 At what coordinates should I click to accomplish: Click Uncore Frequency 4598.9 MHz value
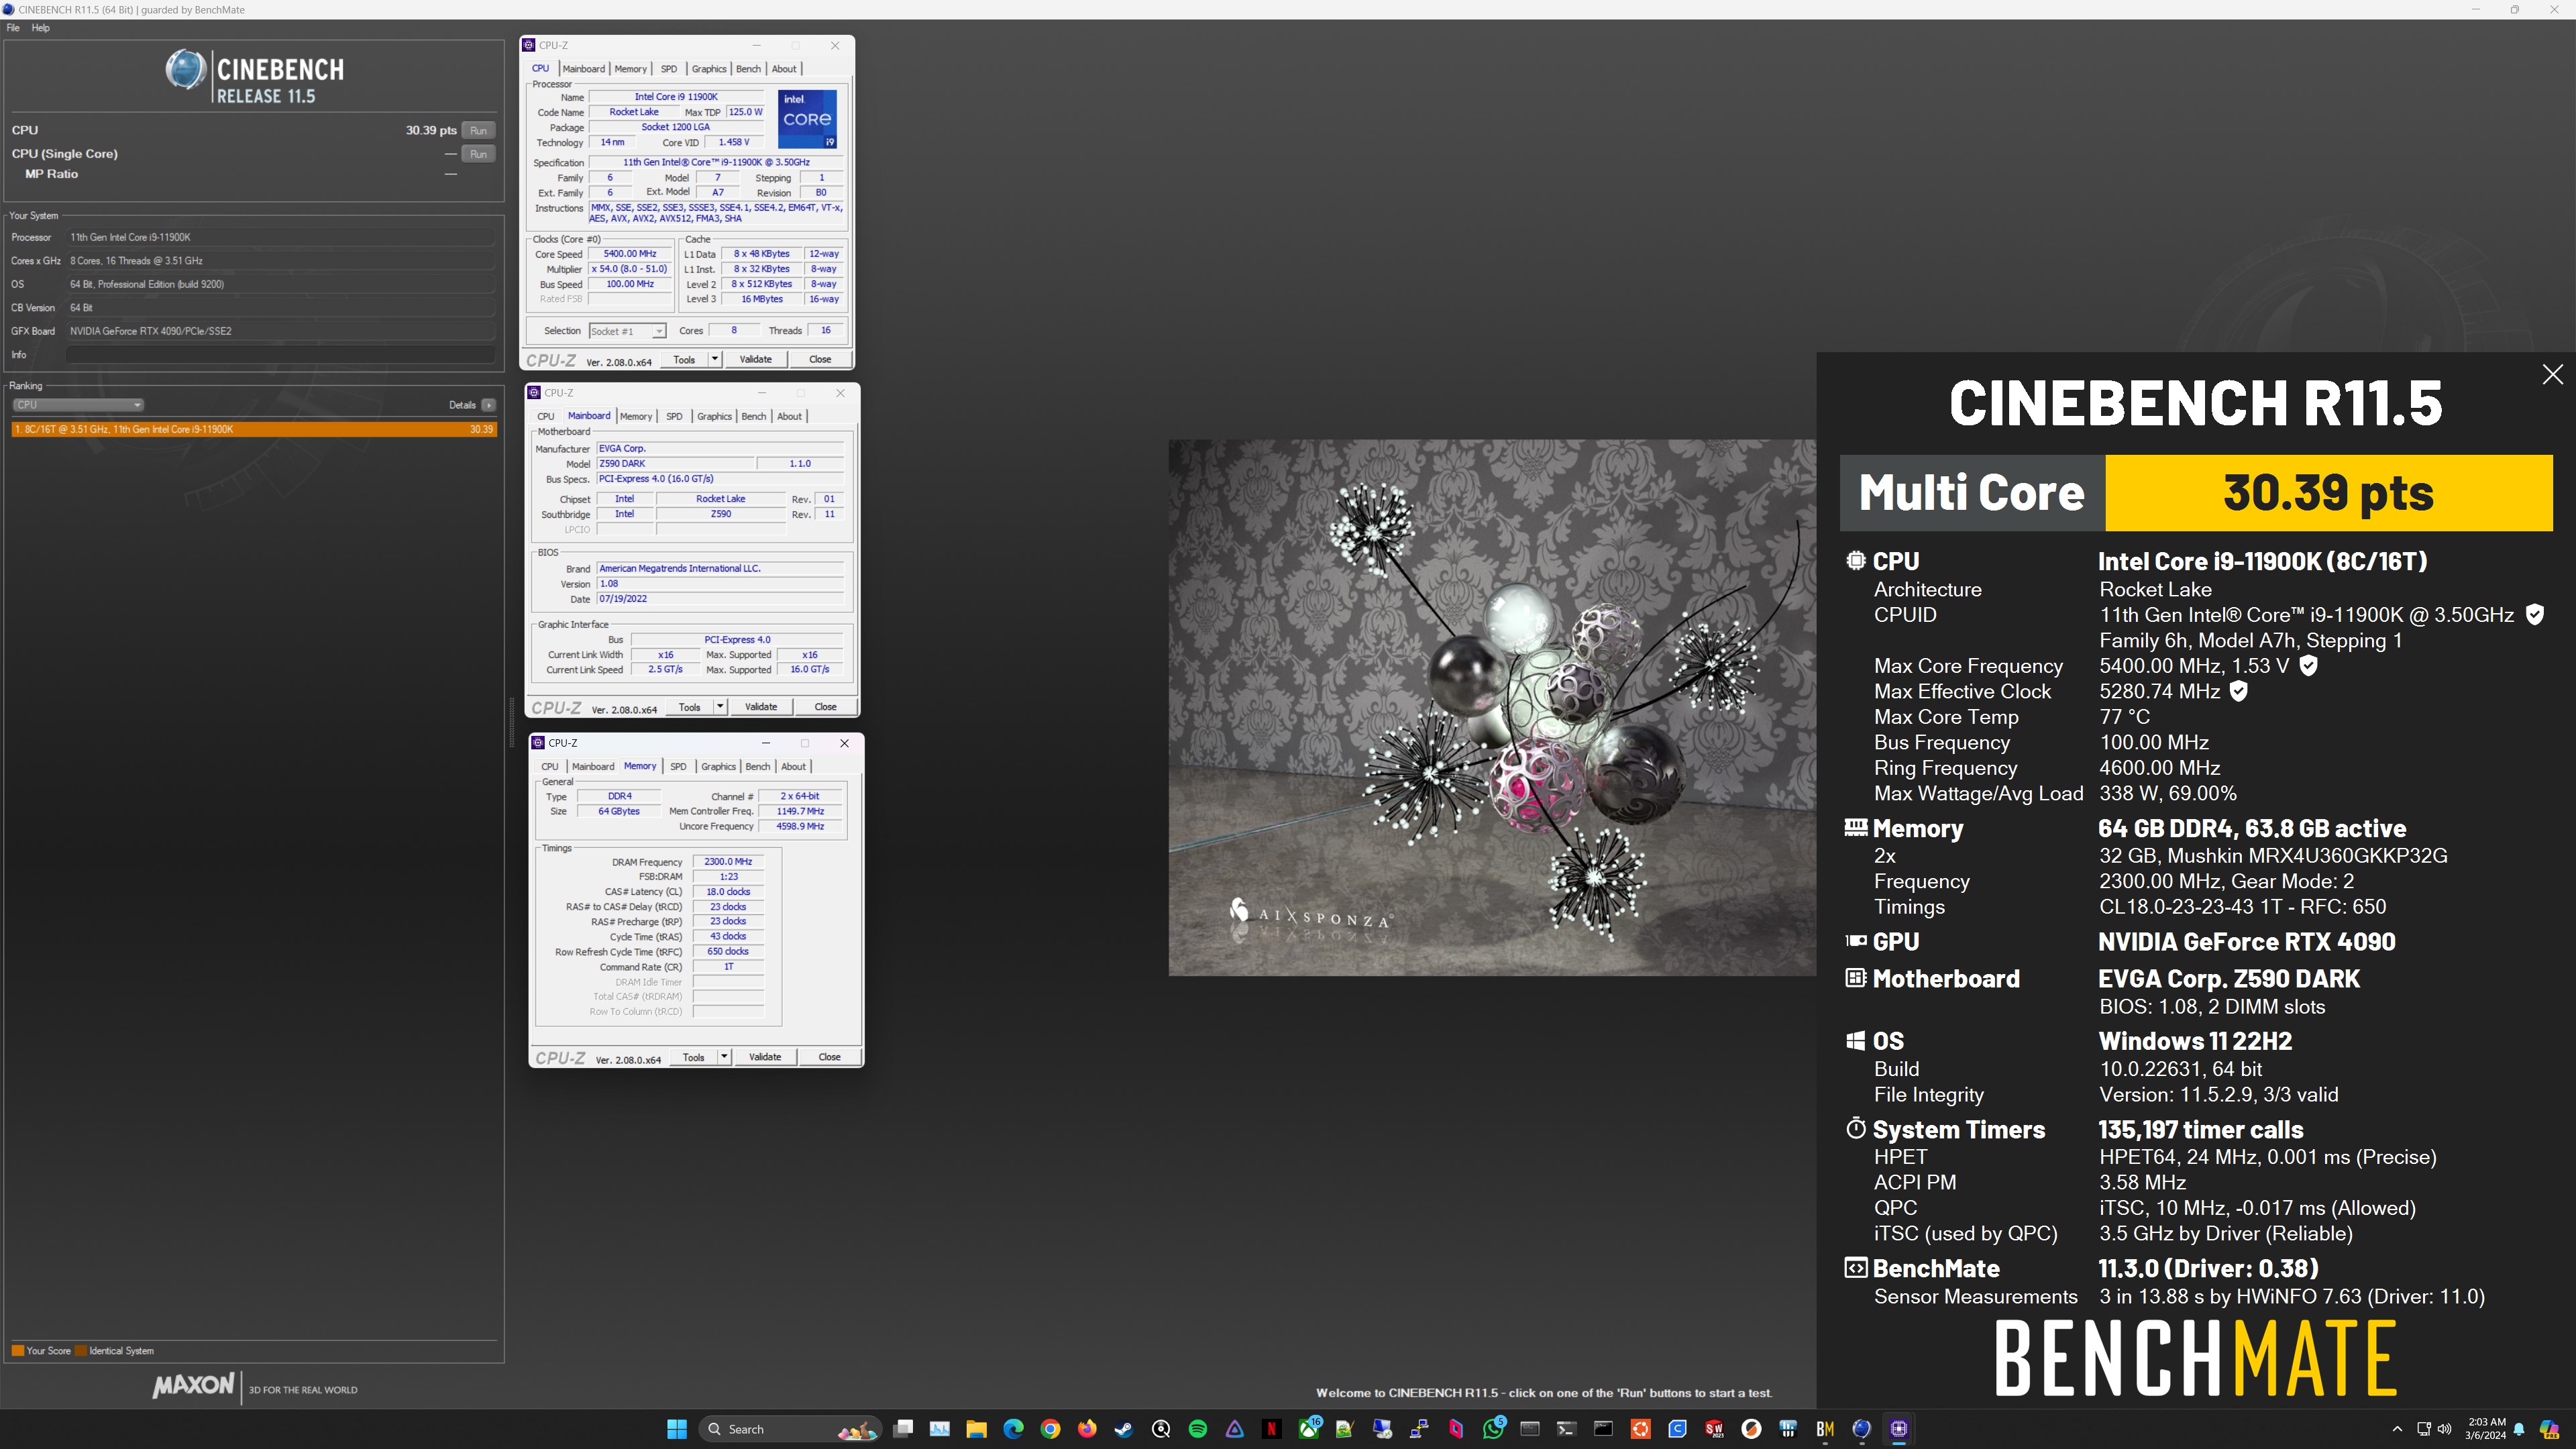pyautogui.click(x=800, y=827)
